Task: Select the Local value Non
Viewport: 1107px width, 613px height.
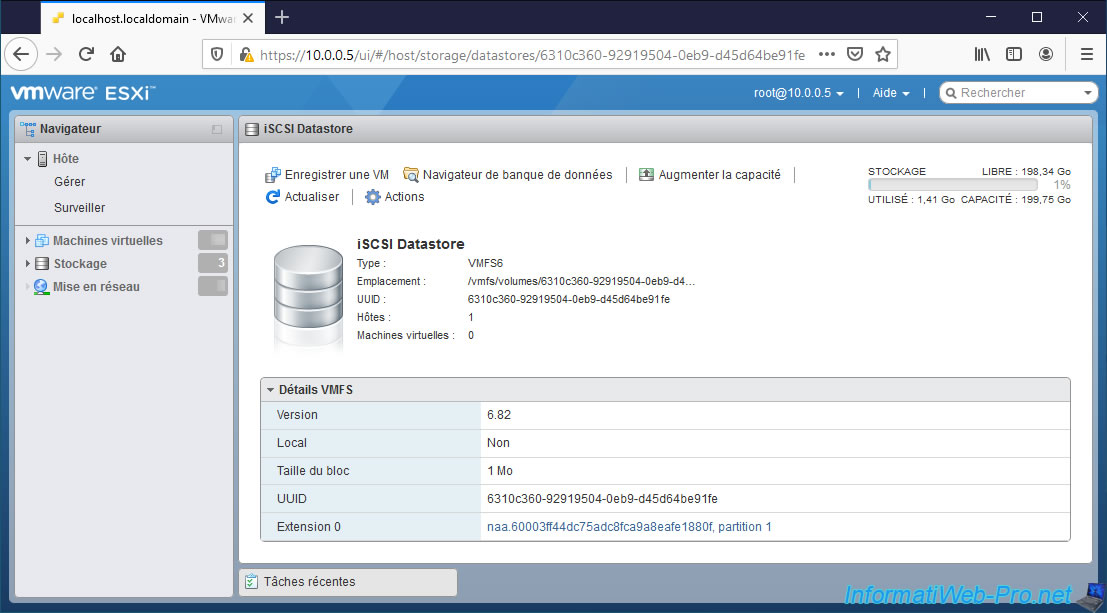Action: tap(498, 443)
